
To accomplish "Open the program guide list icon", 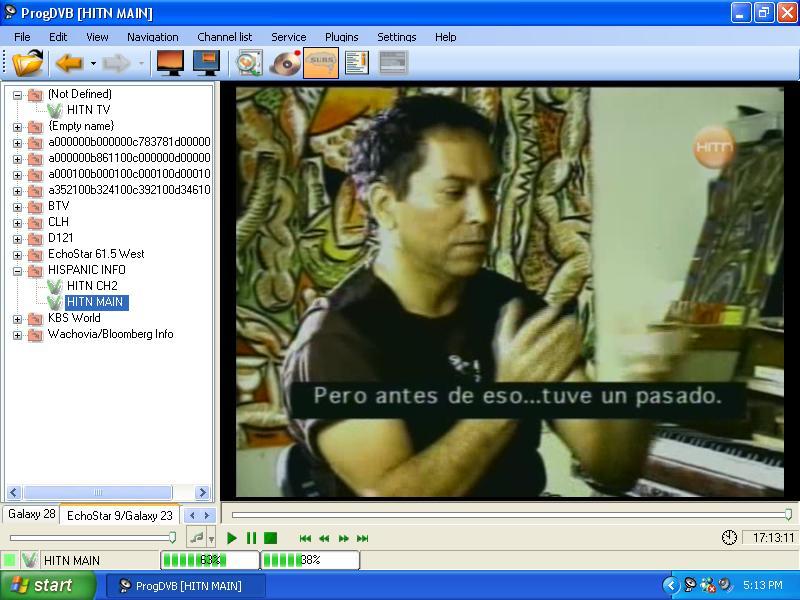I will point(357,63).
